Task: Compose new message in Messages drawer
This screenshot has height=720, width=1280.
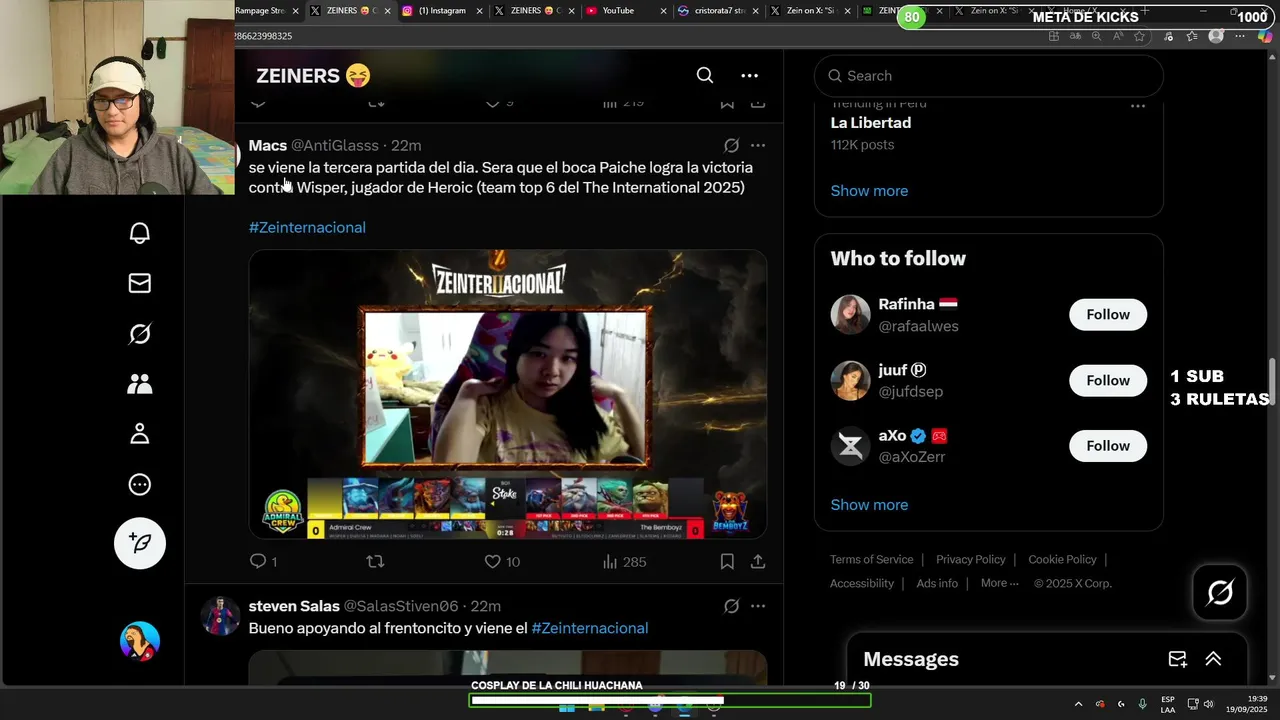Action: [1178, 659]
